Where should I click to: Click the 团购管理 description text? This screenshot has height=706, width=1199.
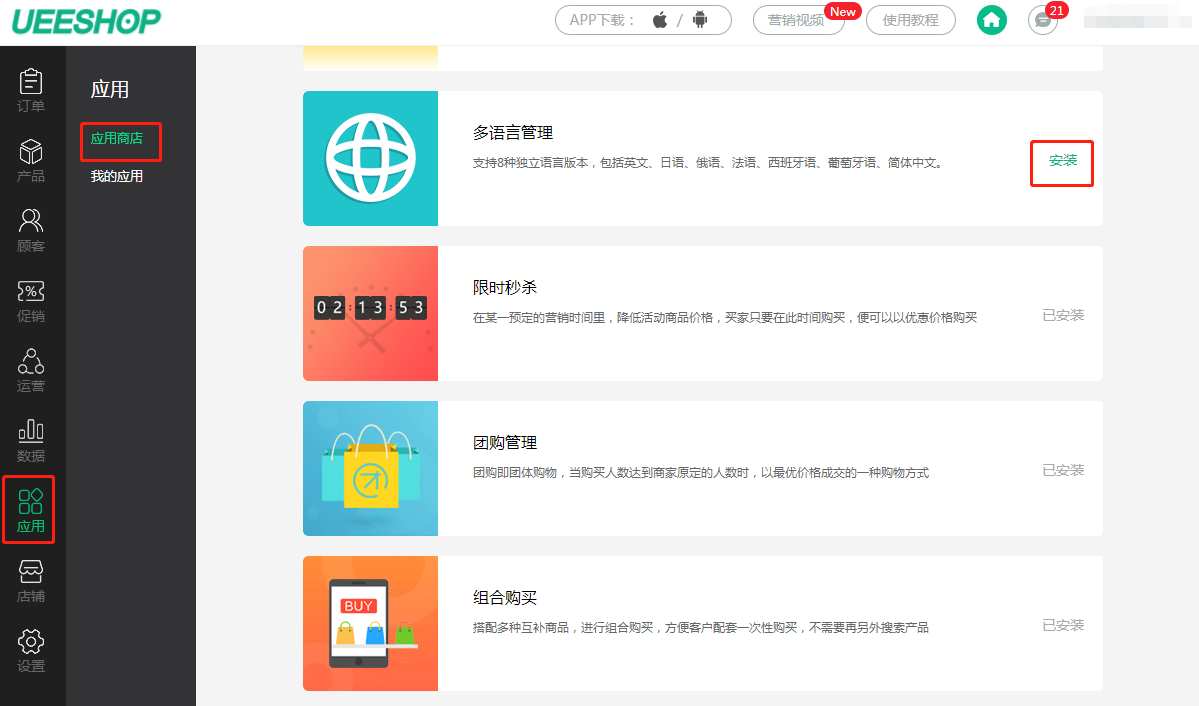click(700, 473)
